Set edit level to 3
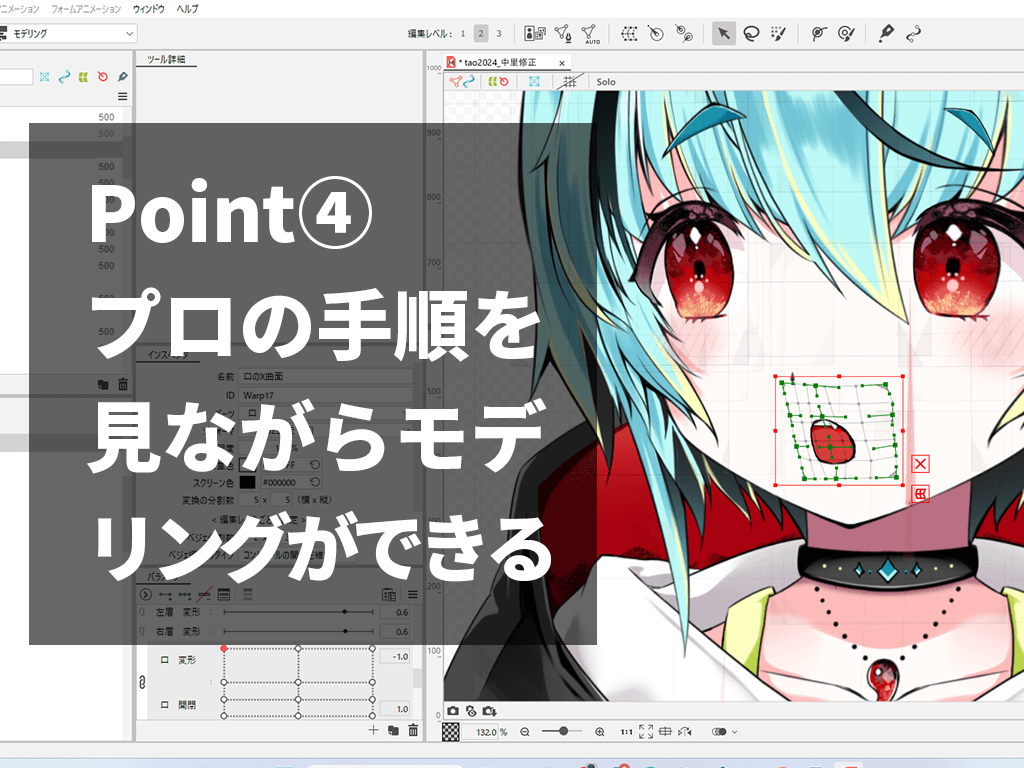 coord(499,33)
